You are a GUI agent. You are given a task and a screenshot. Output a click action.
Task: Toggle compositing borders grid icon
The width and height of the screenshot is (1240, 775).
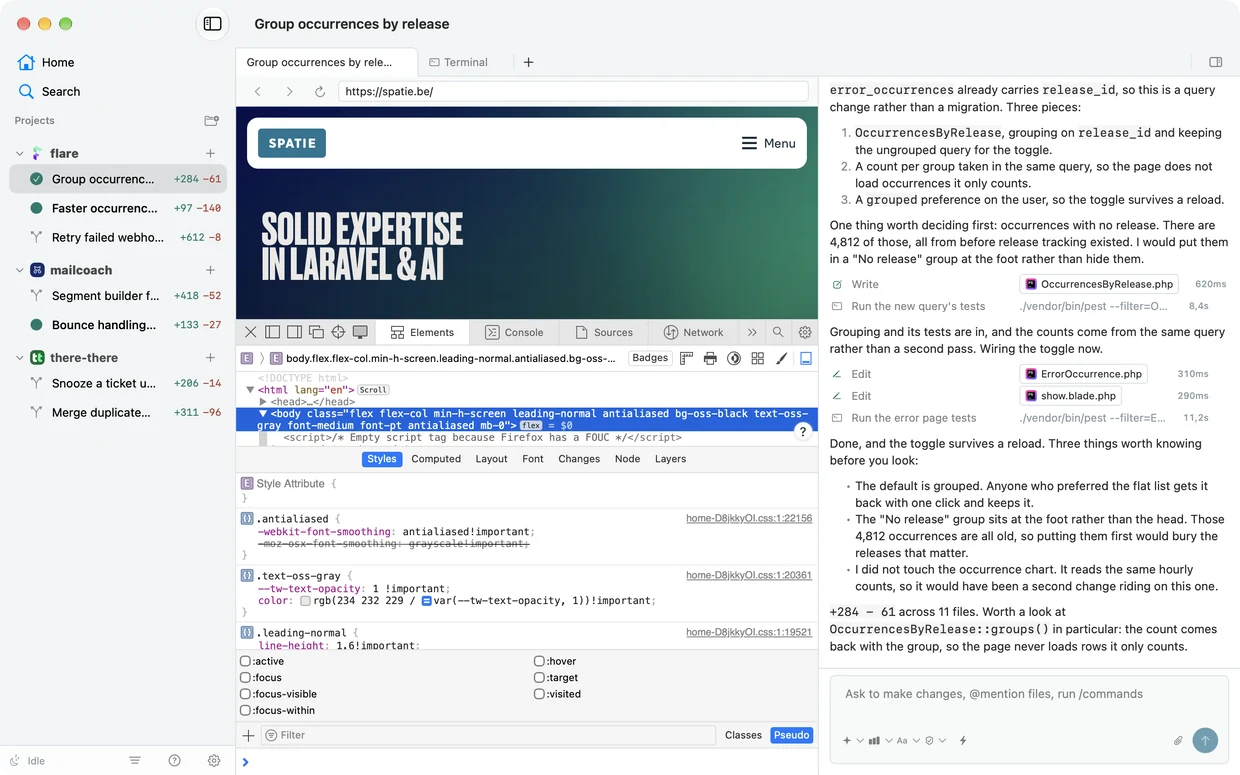point(758,358)
